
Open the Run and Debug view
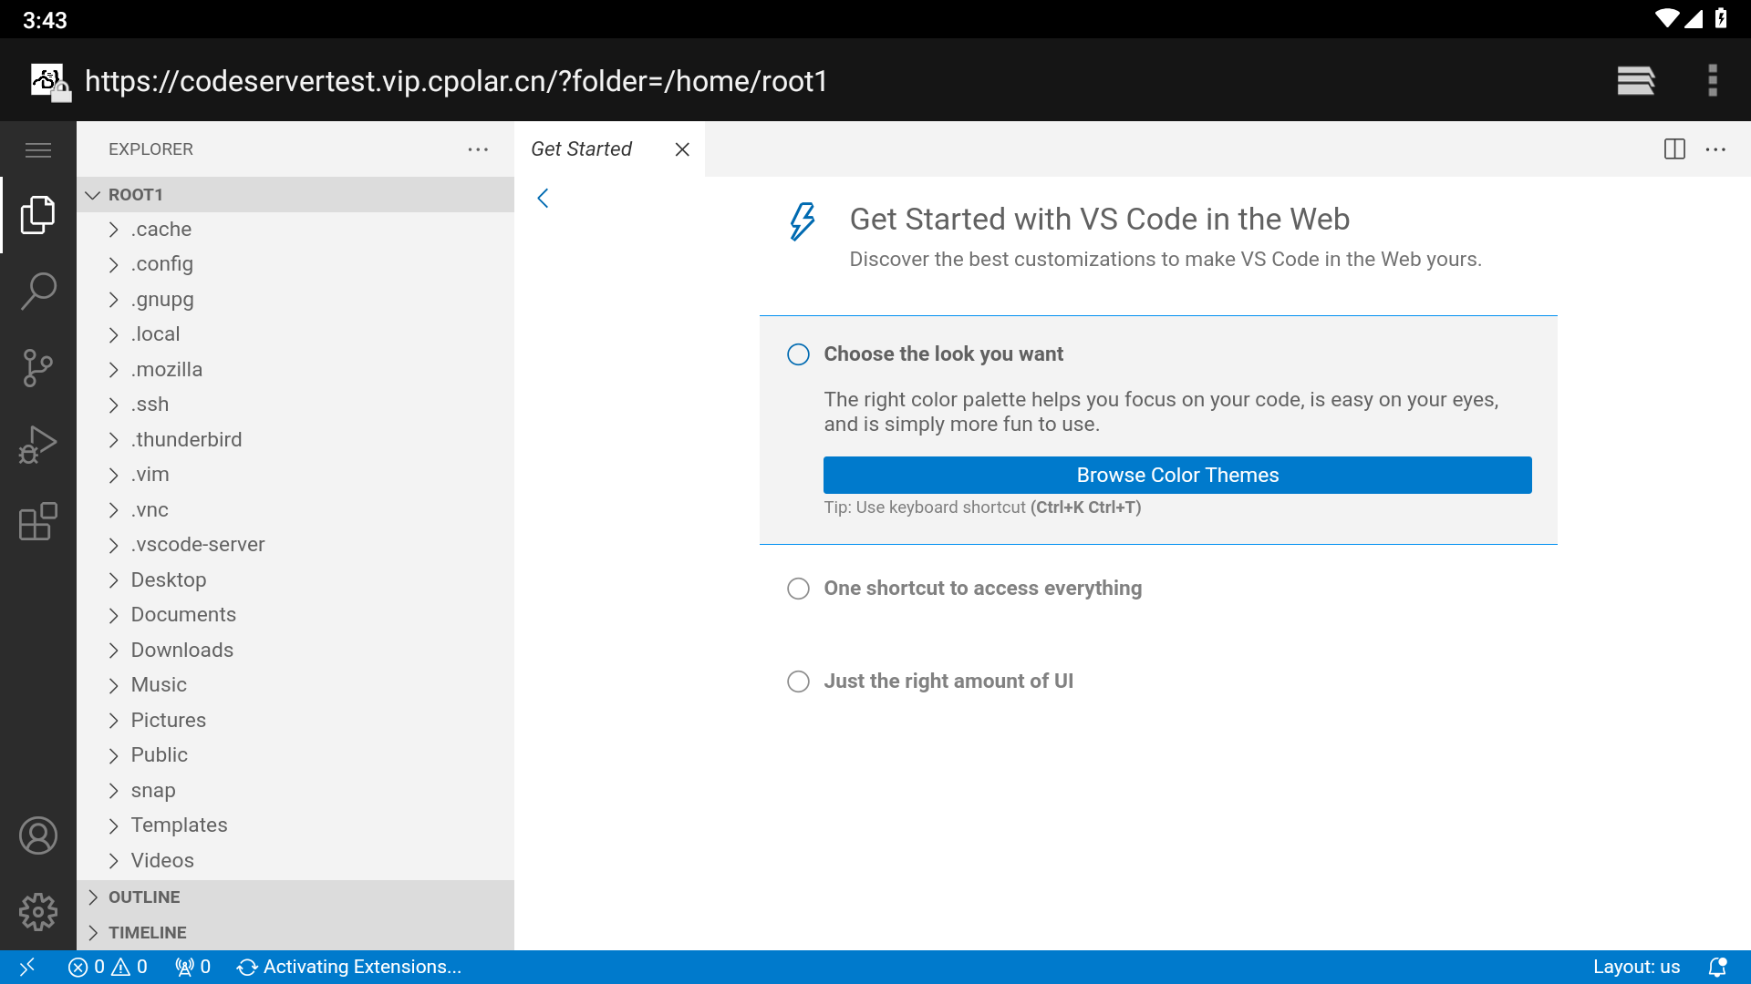38,445
